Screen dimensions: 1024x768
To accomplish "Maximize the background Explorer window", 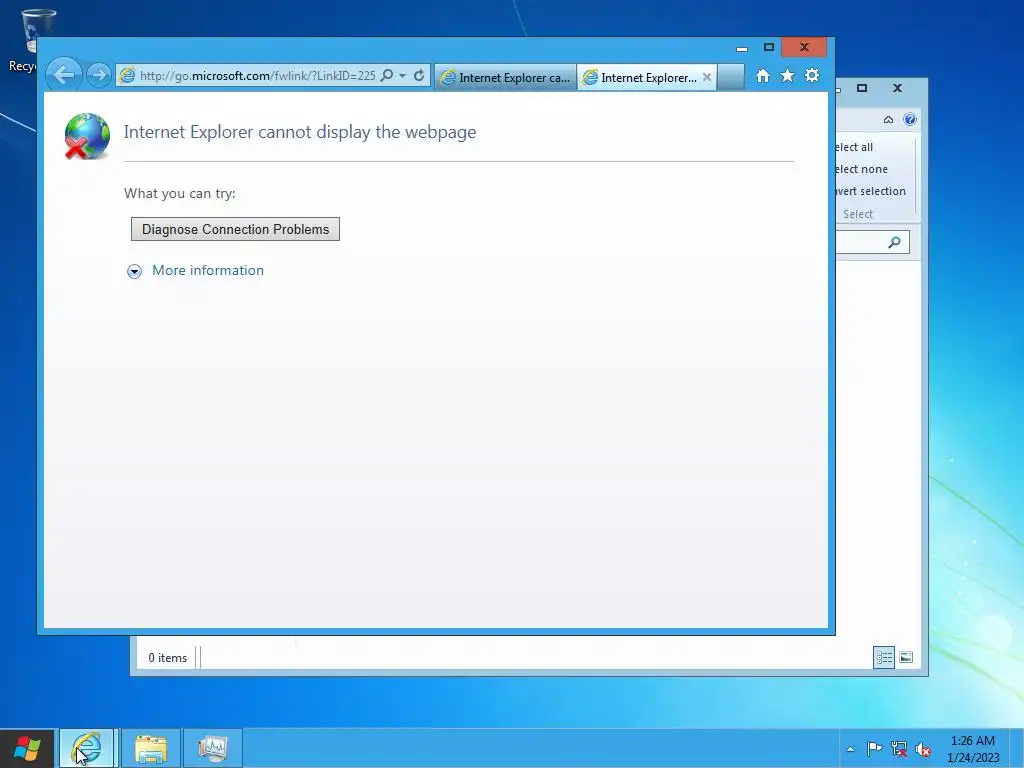I will [x=862, y=88].
